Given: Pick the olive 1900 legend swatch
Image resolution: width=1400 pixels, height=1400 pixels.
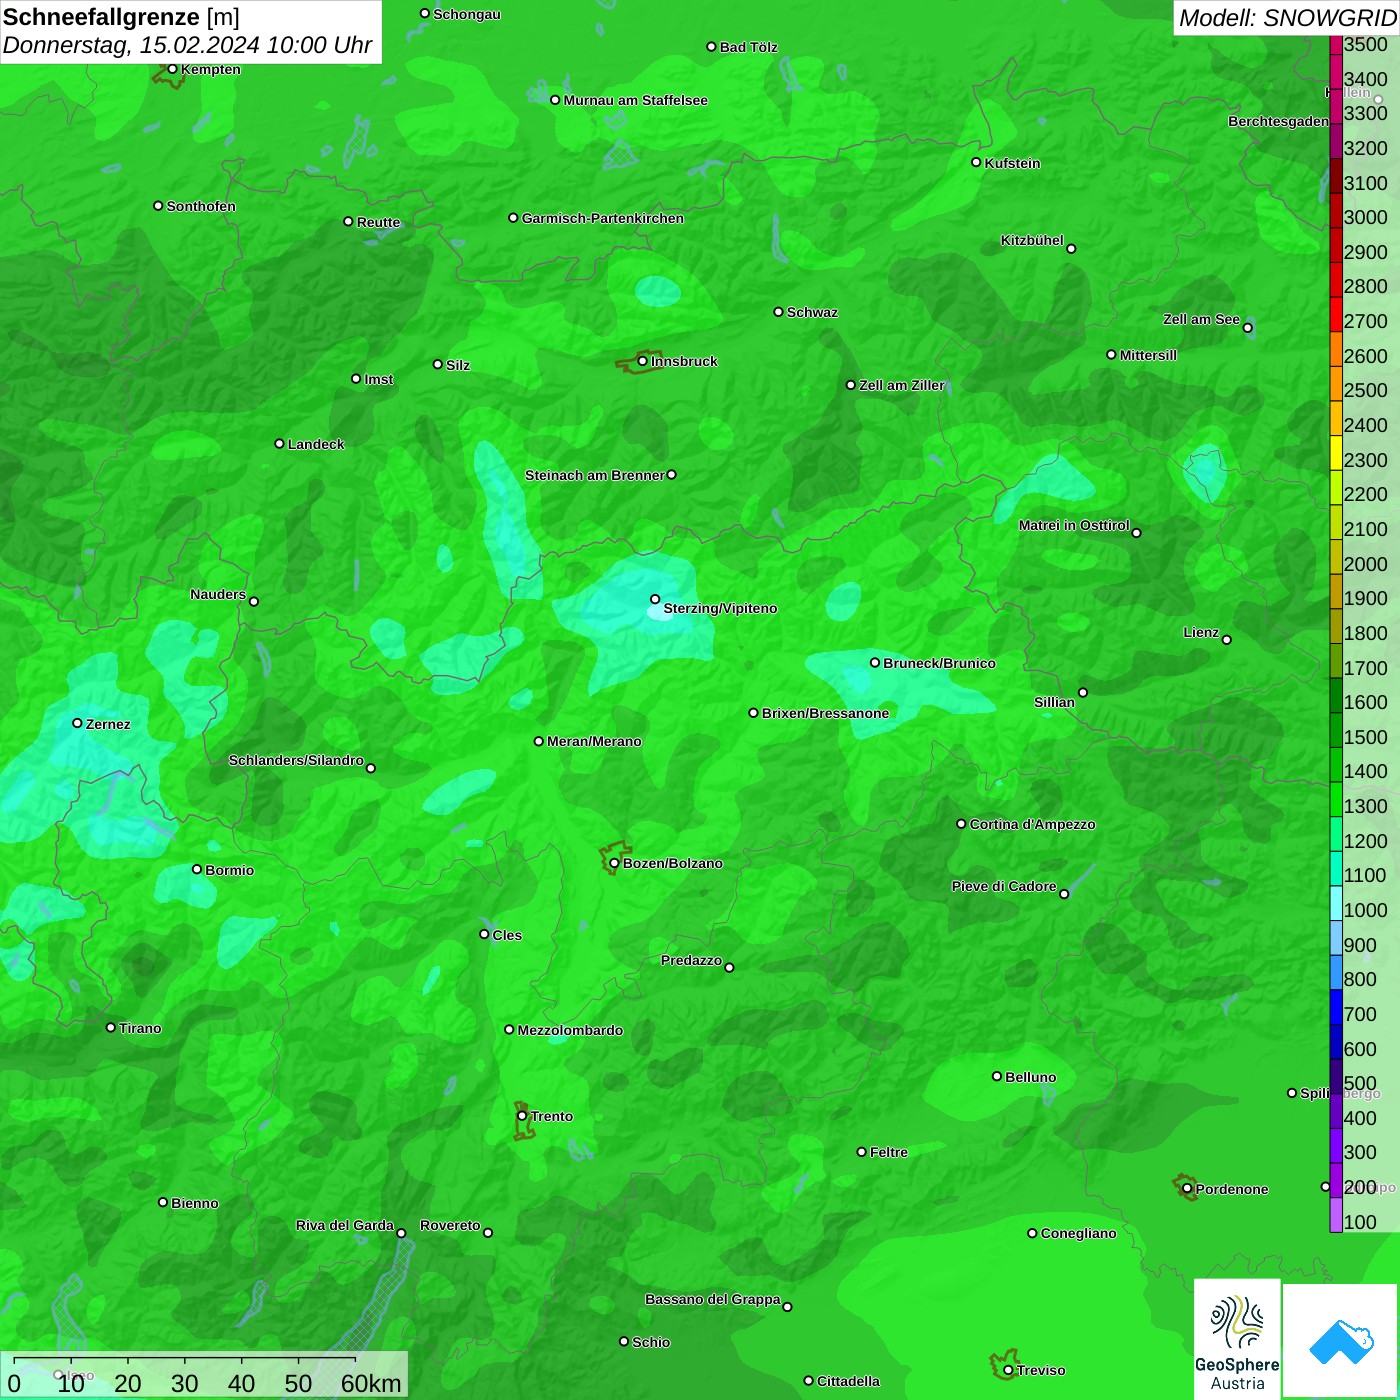Looking at the screenshot, I should 1336,591.
